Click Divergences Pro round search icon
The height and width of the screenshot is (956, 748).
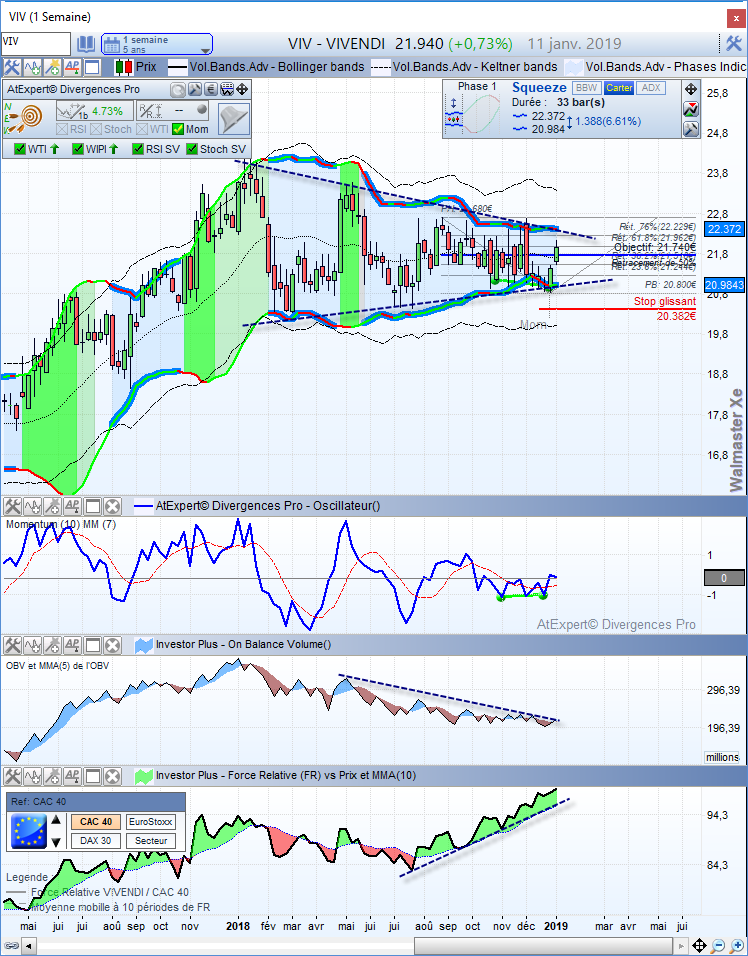(178, 90)
